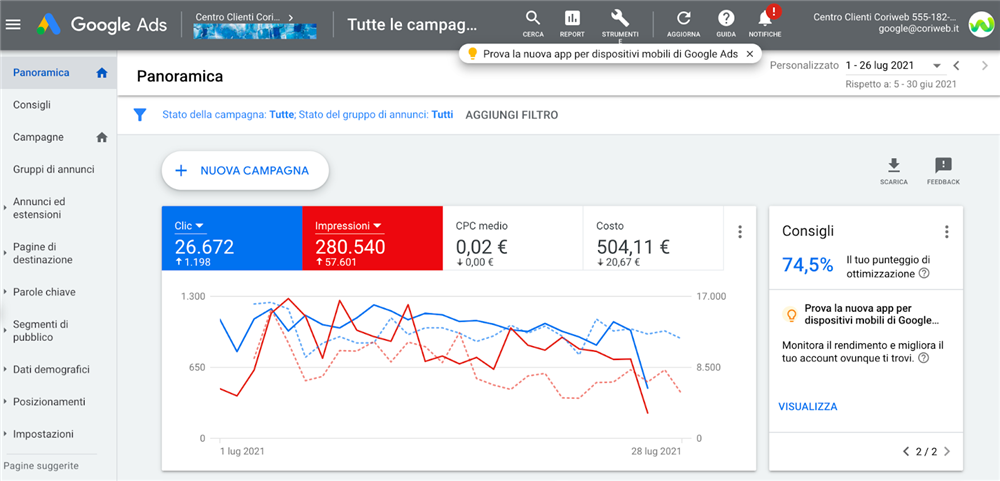Select the Costo metric tile
The image size is (1000, 481).
coord(653,238)
